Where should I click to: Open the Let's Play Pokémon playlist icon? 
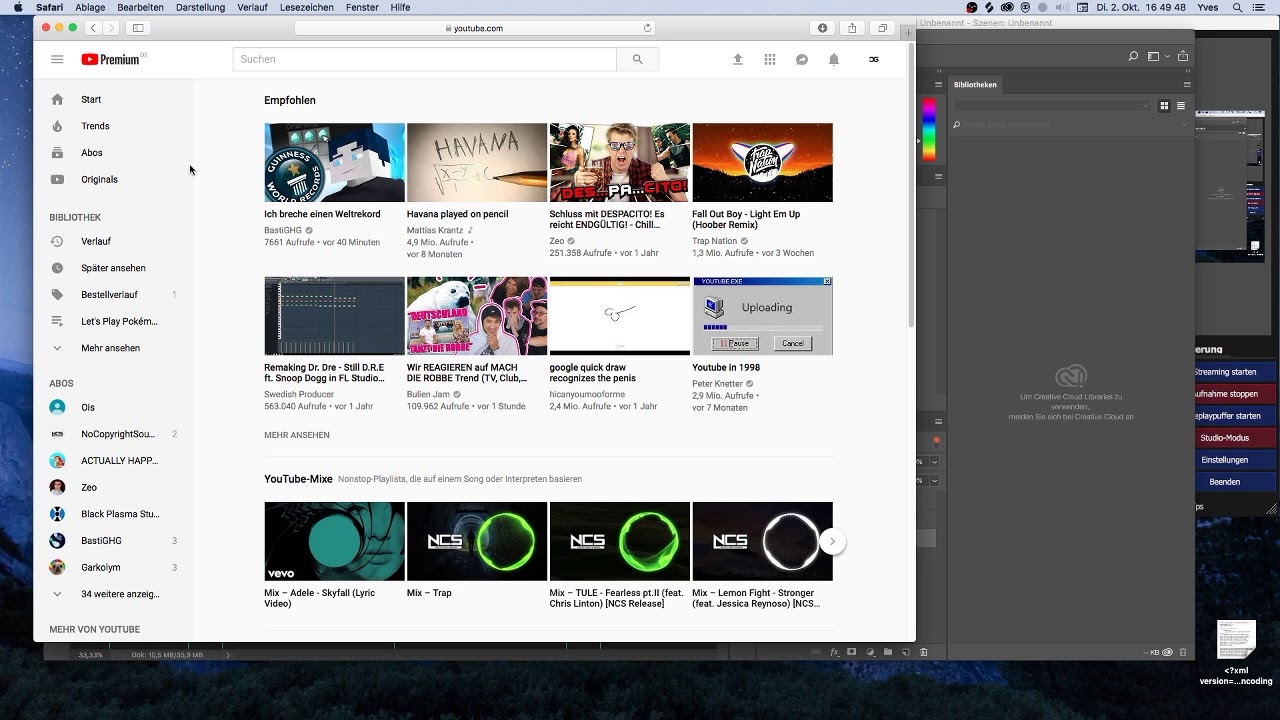(x=57, y=321)
